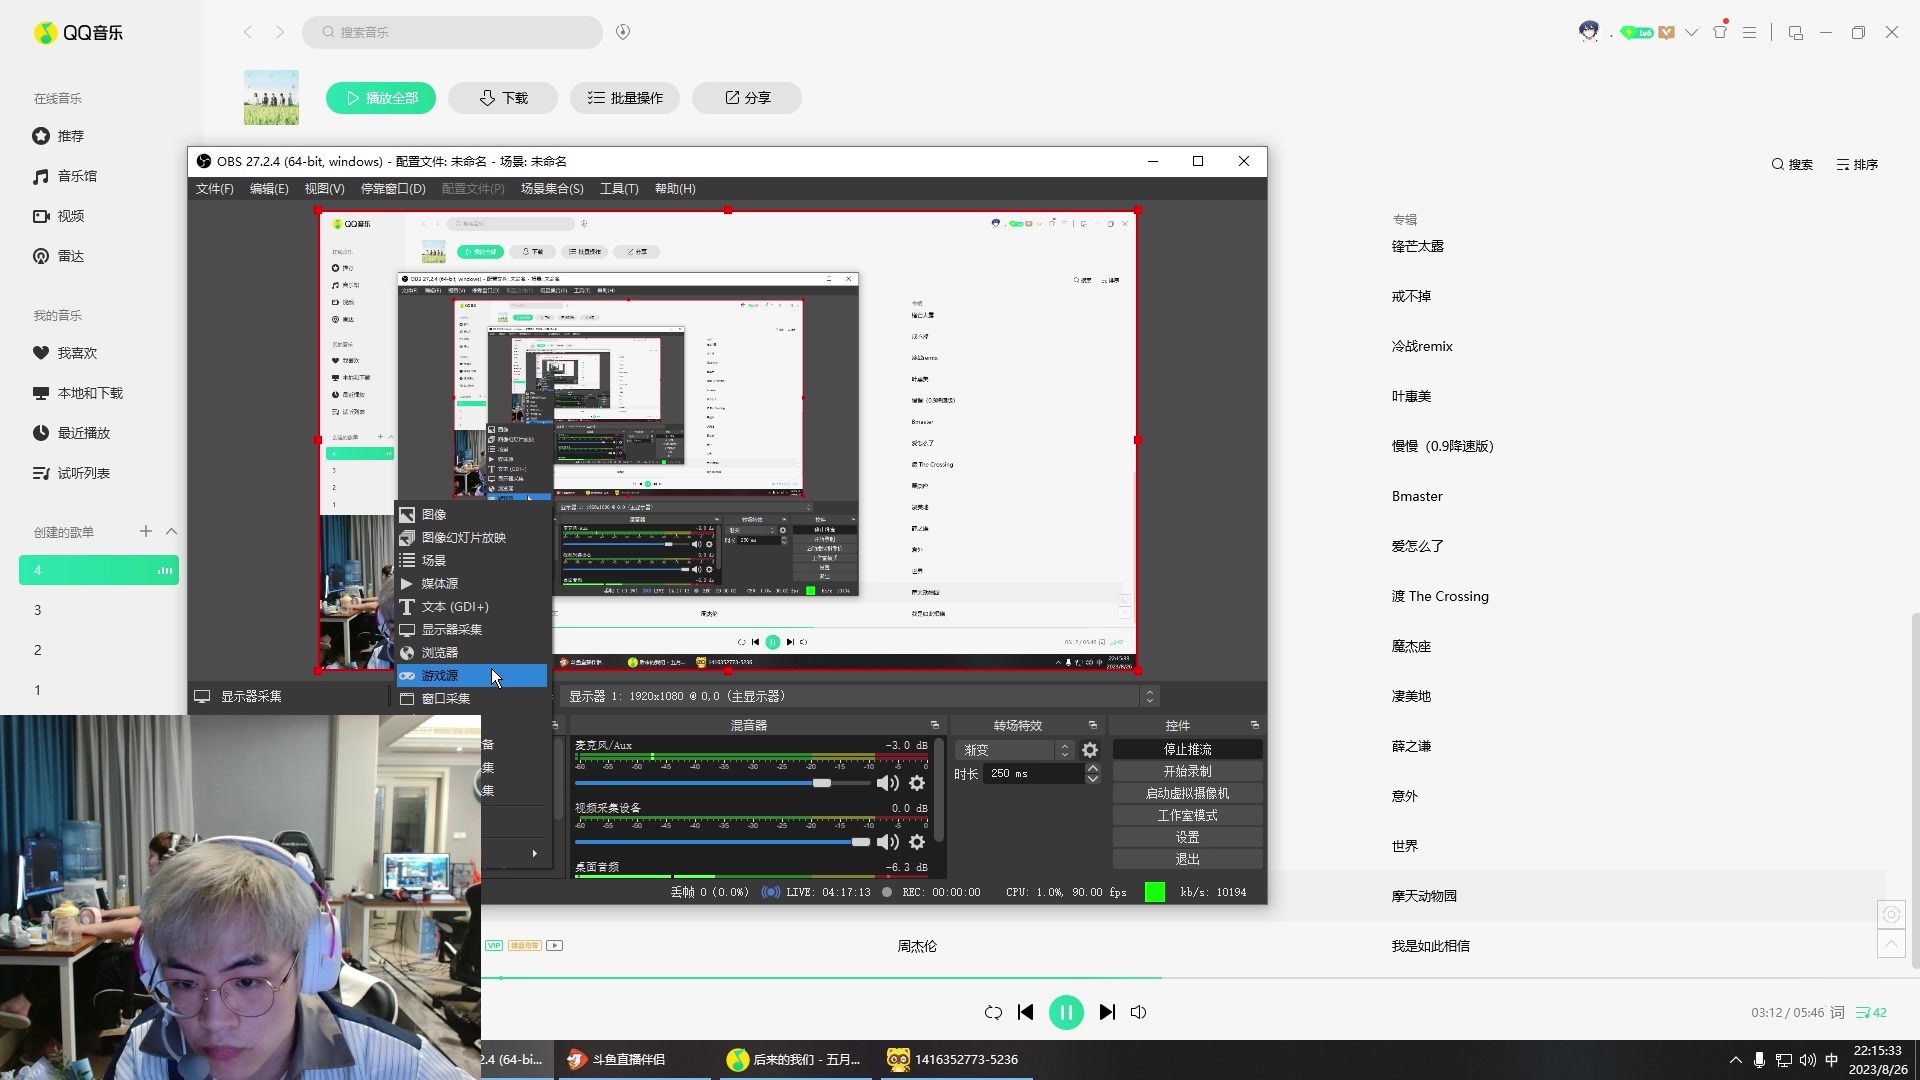The image size is (1920, 1080).
Task: Adjust 视频采集设备 volume slider
Action: tap(860, 842)
